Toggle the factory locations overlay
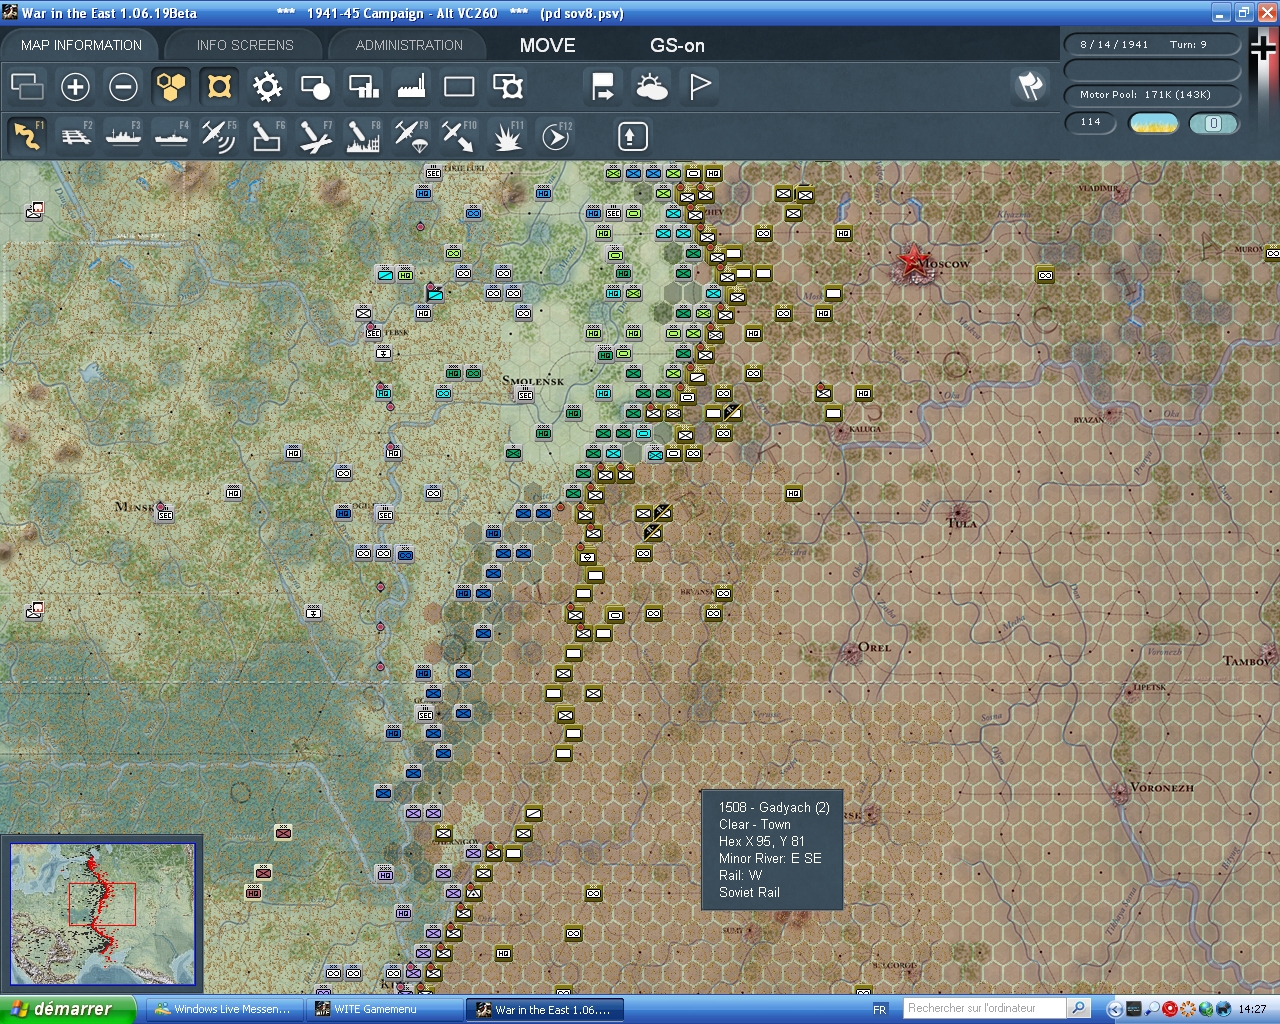1280x1024 pixels. tap(411, 87)
